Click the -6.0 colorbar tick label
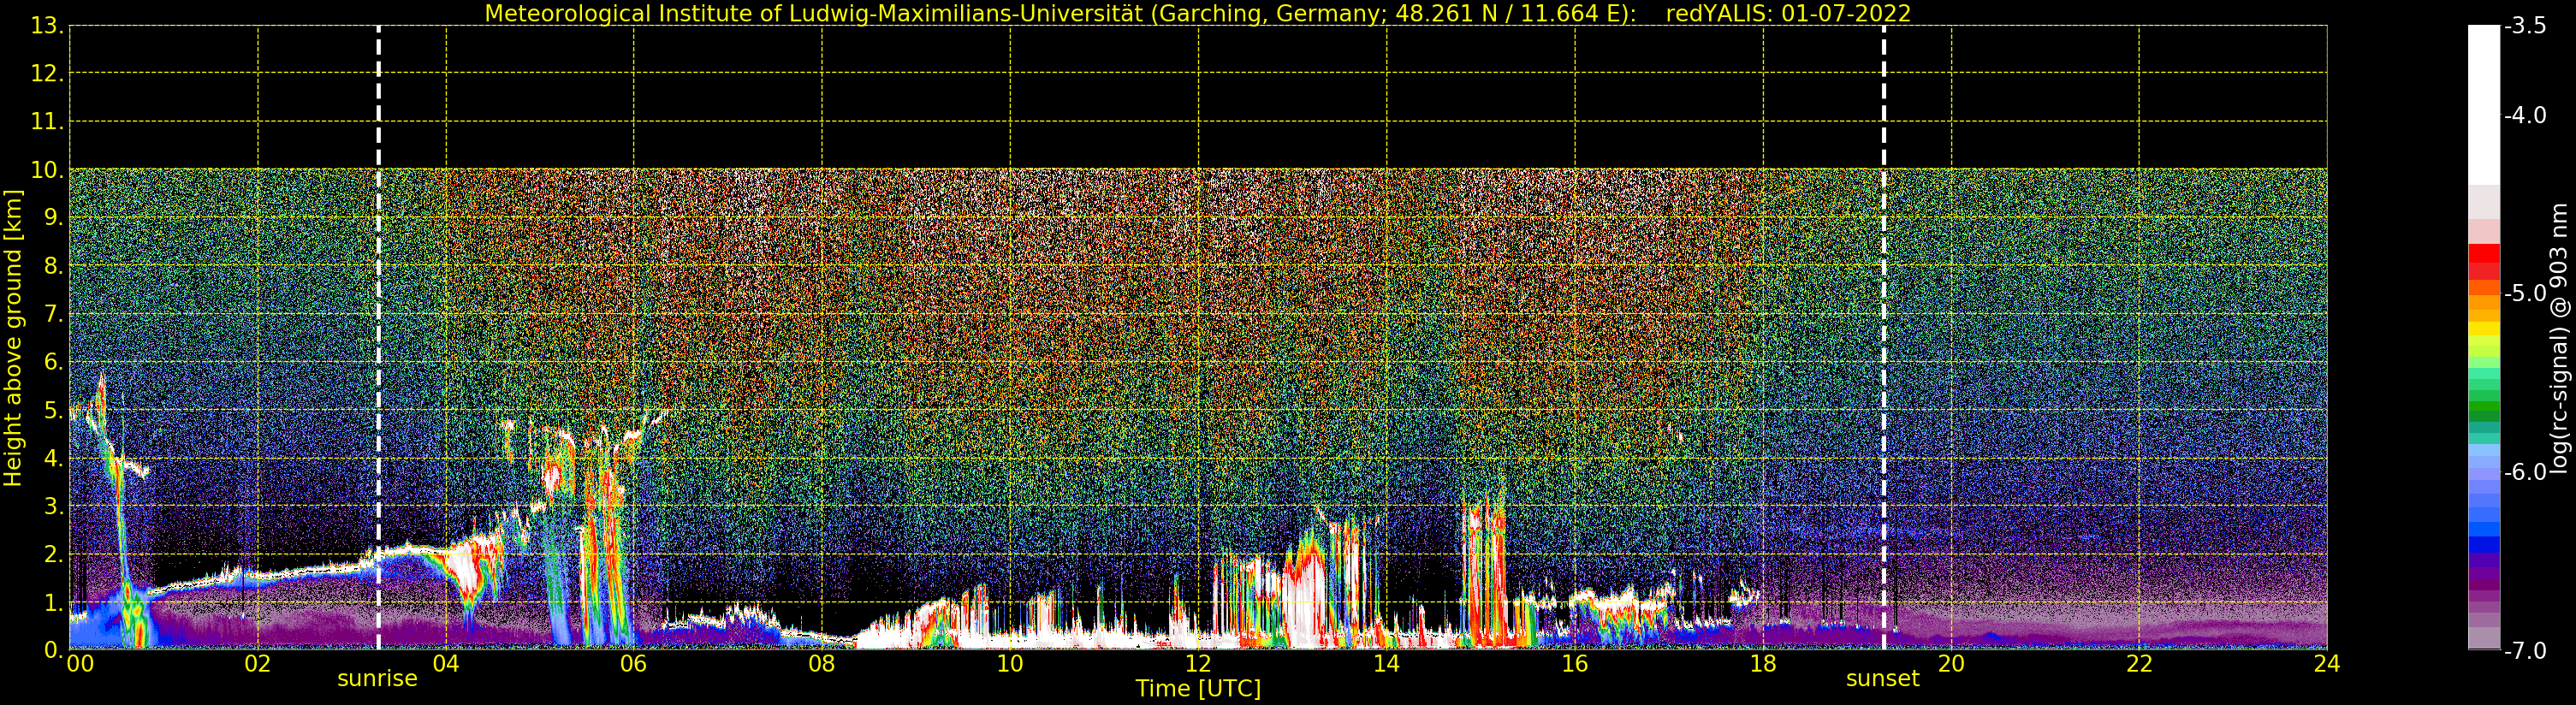The height and width of the screenshot is (705, 2576). [2525, 472]
